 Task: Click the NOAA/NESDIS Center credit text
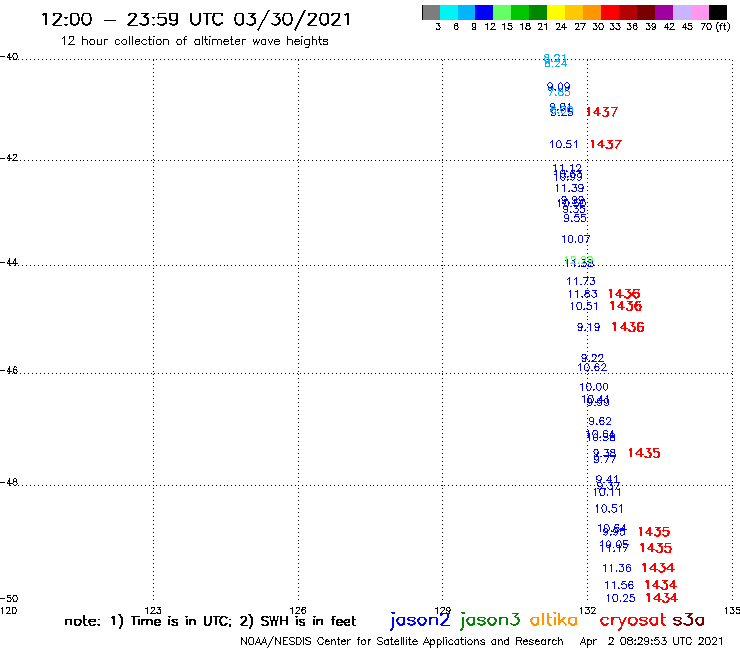pyautogui.click(x=402, y=641)
